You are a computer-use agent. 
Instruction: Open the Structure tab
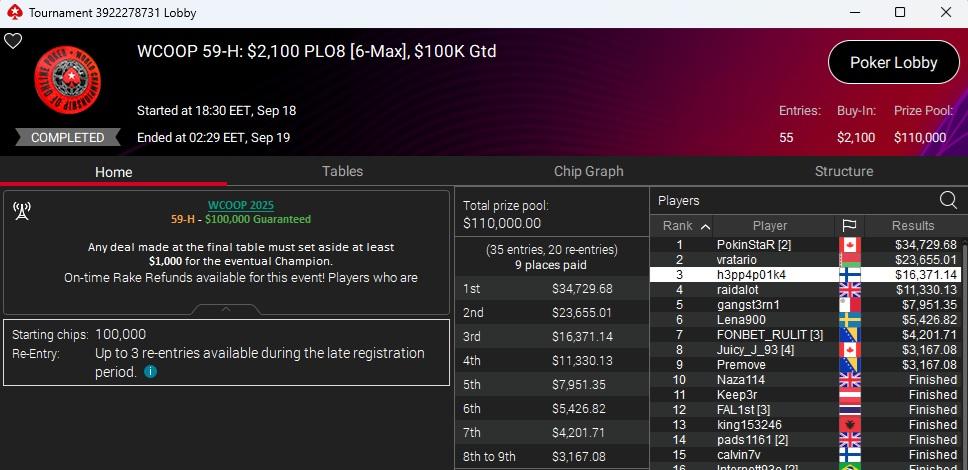843,171
